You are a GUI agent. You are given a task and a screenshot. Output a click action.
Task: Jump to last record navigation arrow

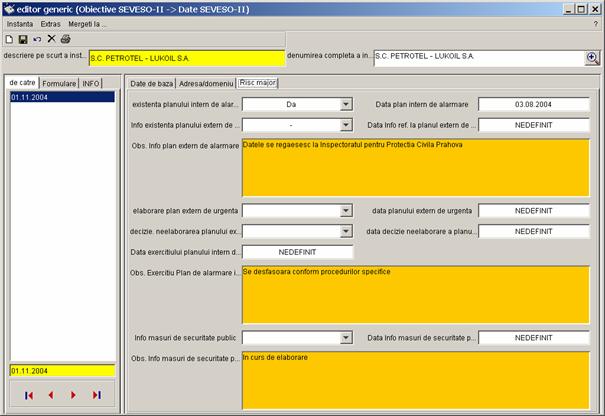pos(96,395)
